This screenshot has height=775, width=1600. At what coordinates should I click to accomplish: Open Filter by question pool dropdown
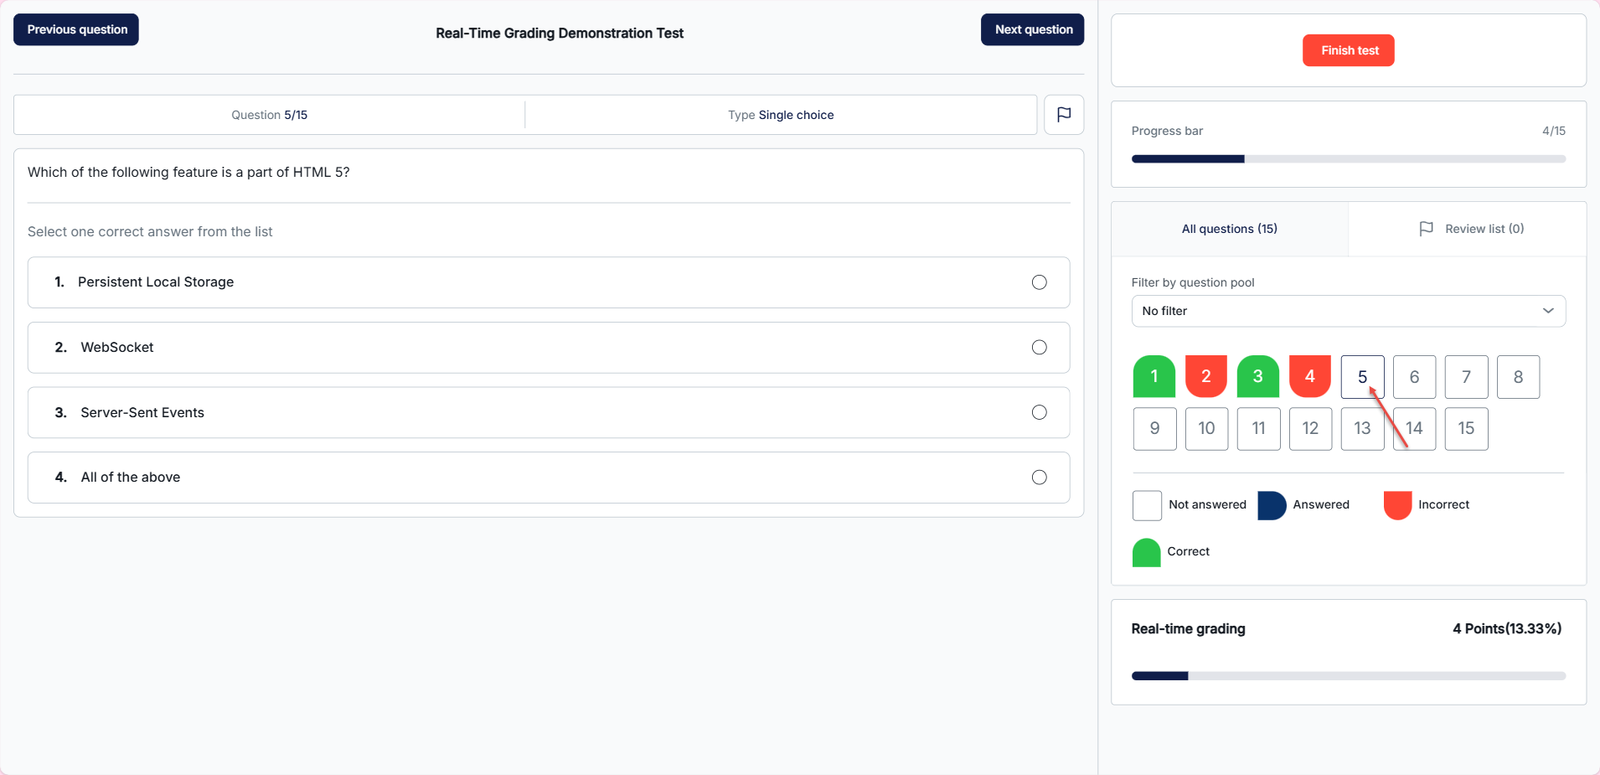[1347, 311]
